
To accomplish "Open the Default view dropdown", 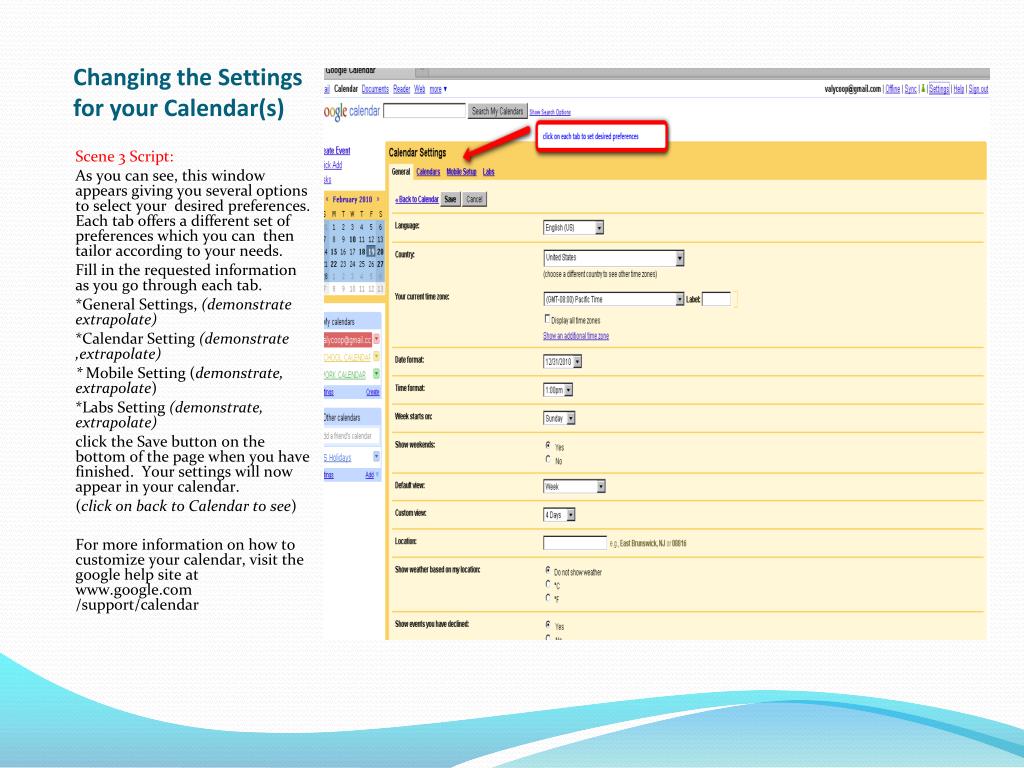I will point(574,487).
